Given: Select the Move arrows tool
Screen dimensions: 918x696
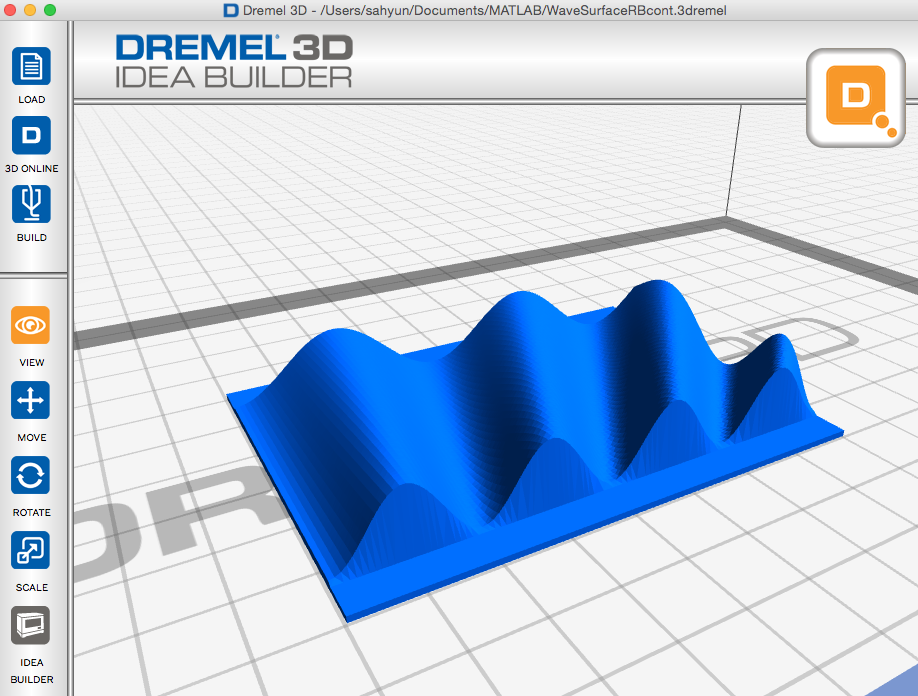Looking at the screenshot, I should point(30,400).
